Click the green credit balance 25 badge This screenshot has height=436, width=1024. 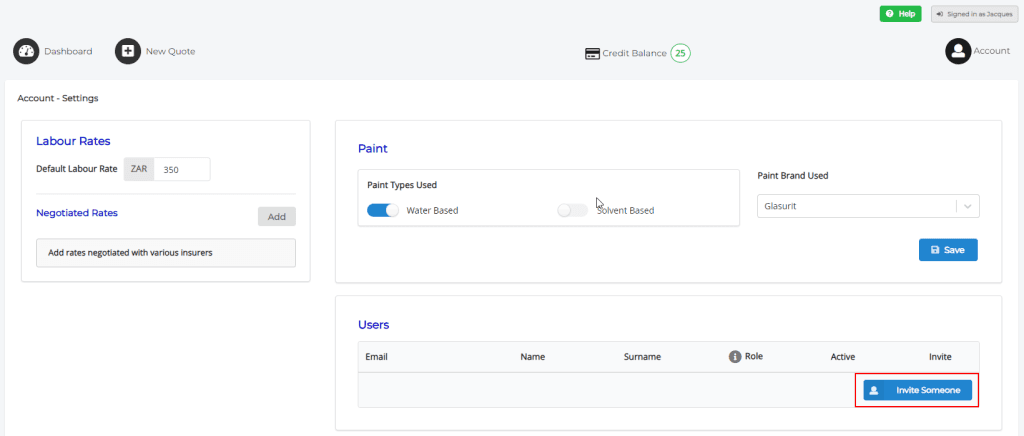coord(680,53)
